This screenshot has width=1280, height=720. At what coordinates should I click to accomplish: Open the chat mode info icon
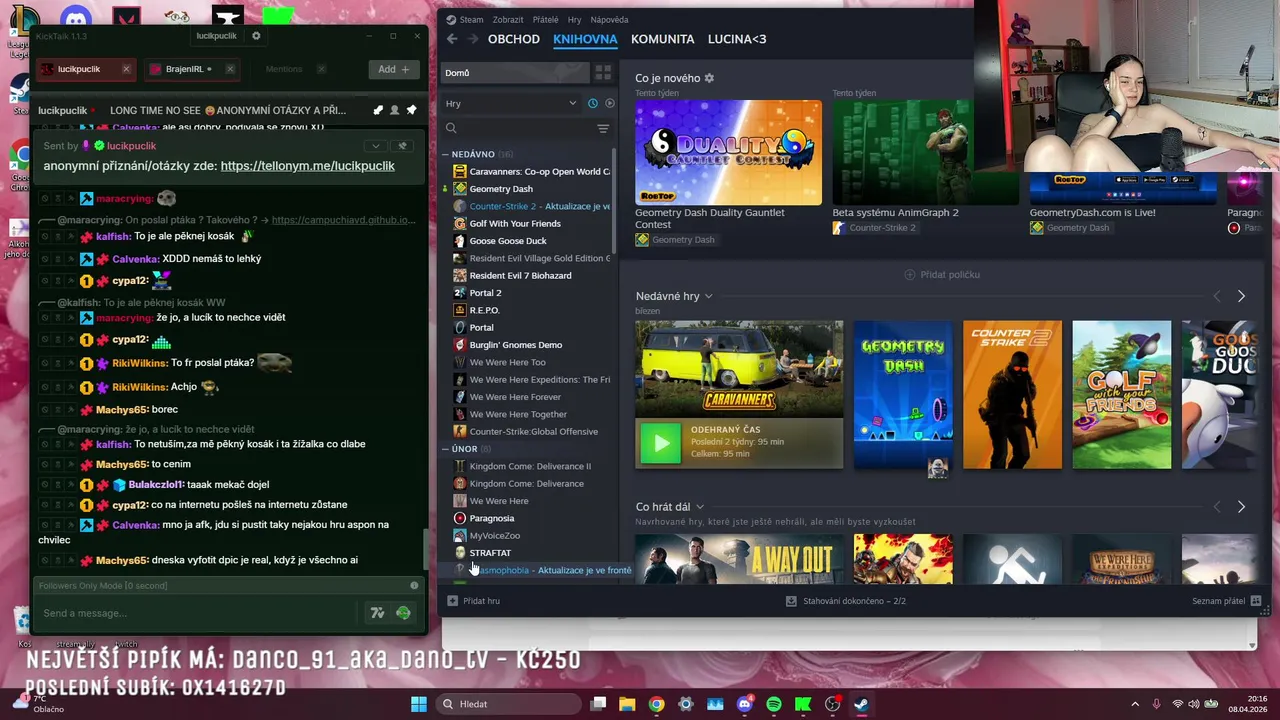tap(414, 585)
